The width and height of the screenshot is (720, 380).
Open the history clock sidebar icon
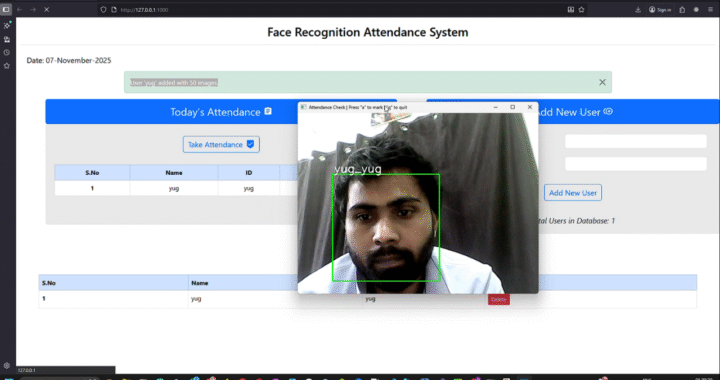[x=6, y=52]
